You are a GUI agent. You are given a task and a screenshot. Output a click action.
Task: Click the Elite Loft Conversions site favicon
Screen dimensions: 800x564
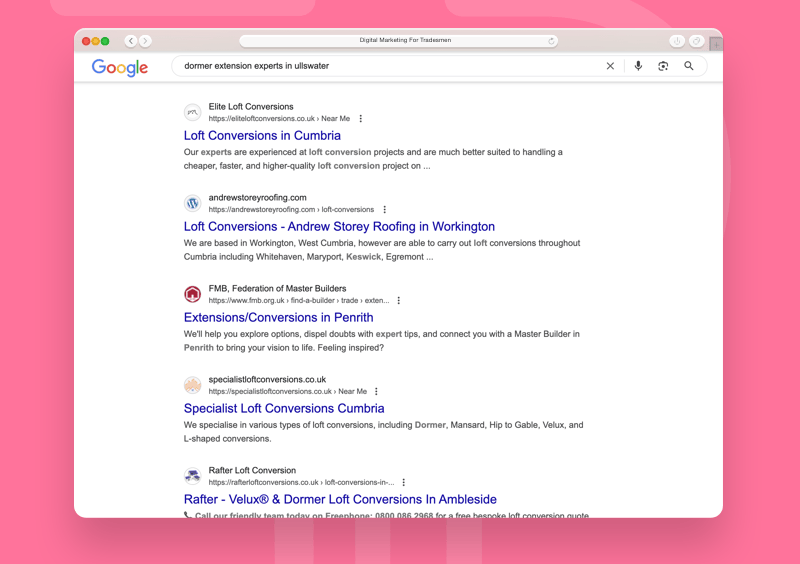click(x=192, y=113)
